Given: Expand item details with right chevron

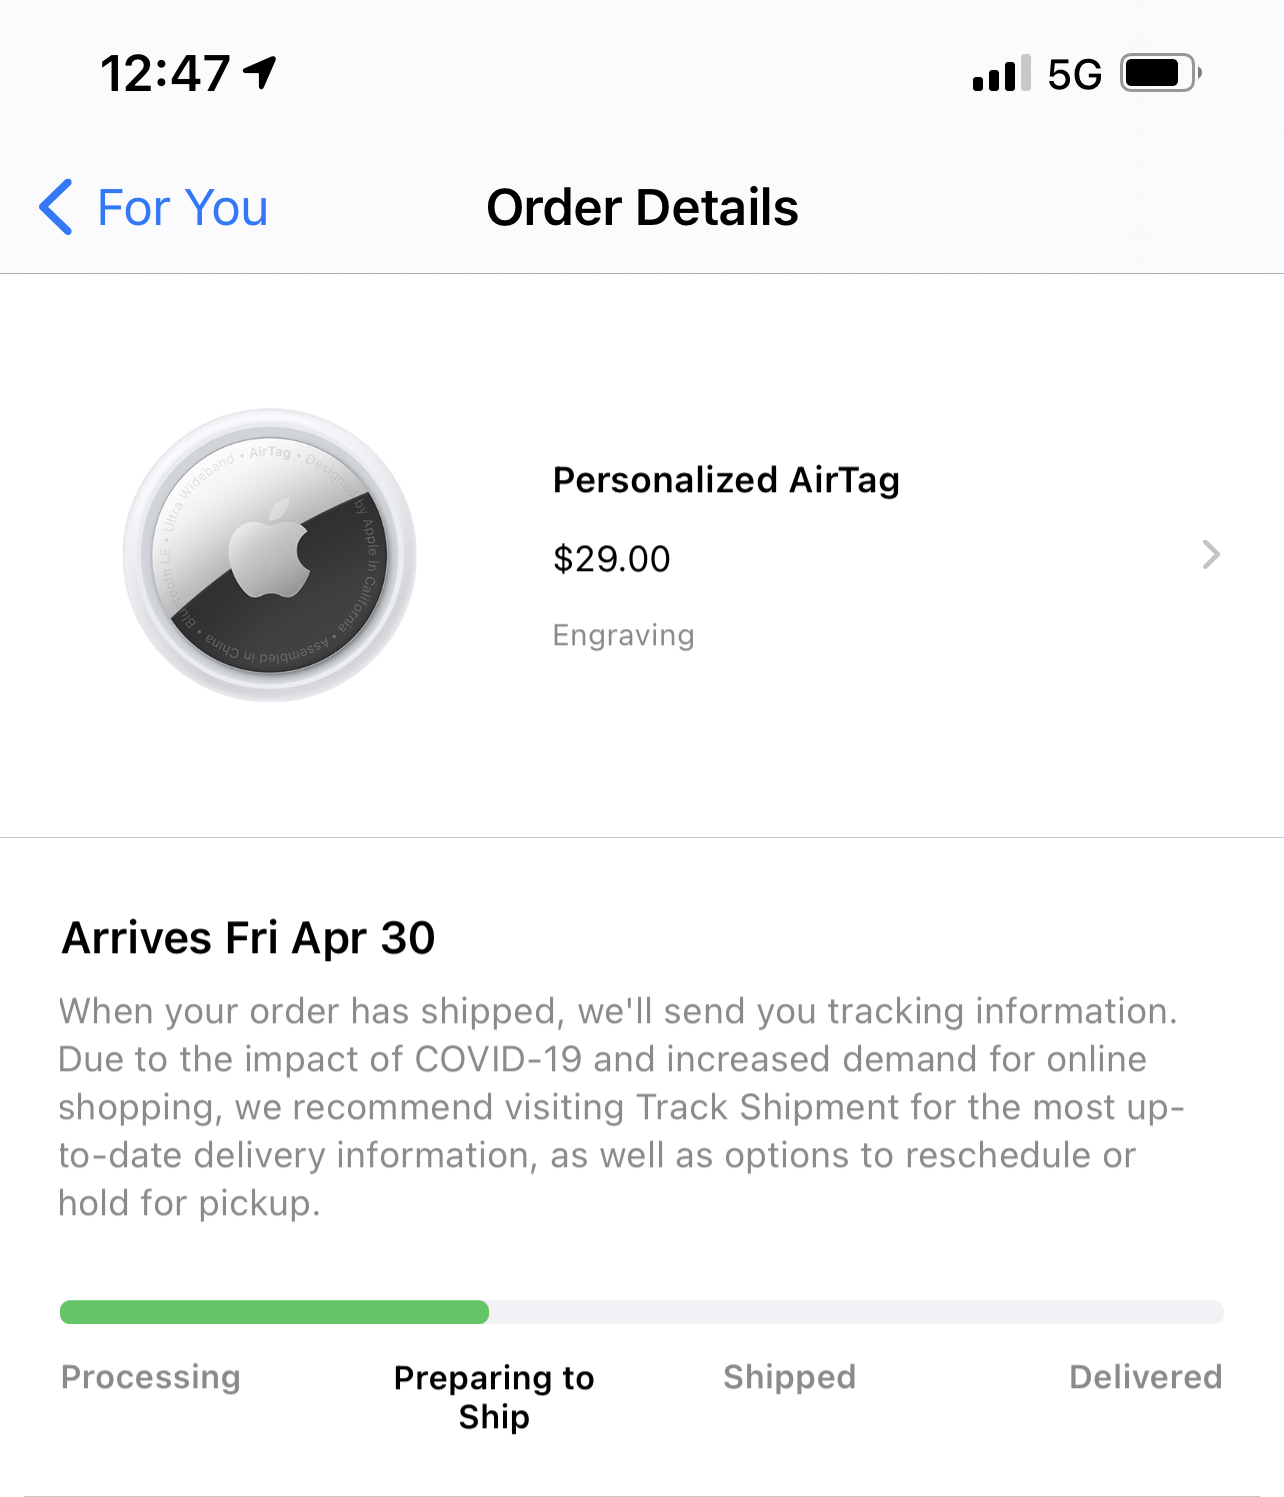Looking at the screenshot, I should (x=1210, y=554).
